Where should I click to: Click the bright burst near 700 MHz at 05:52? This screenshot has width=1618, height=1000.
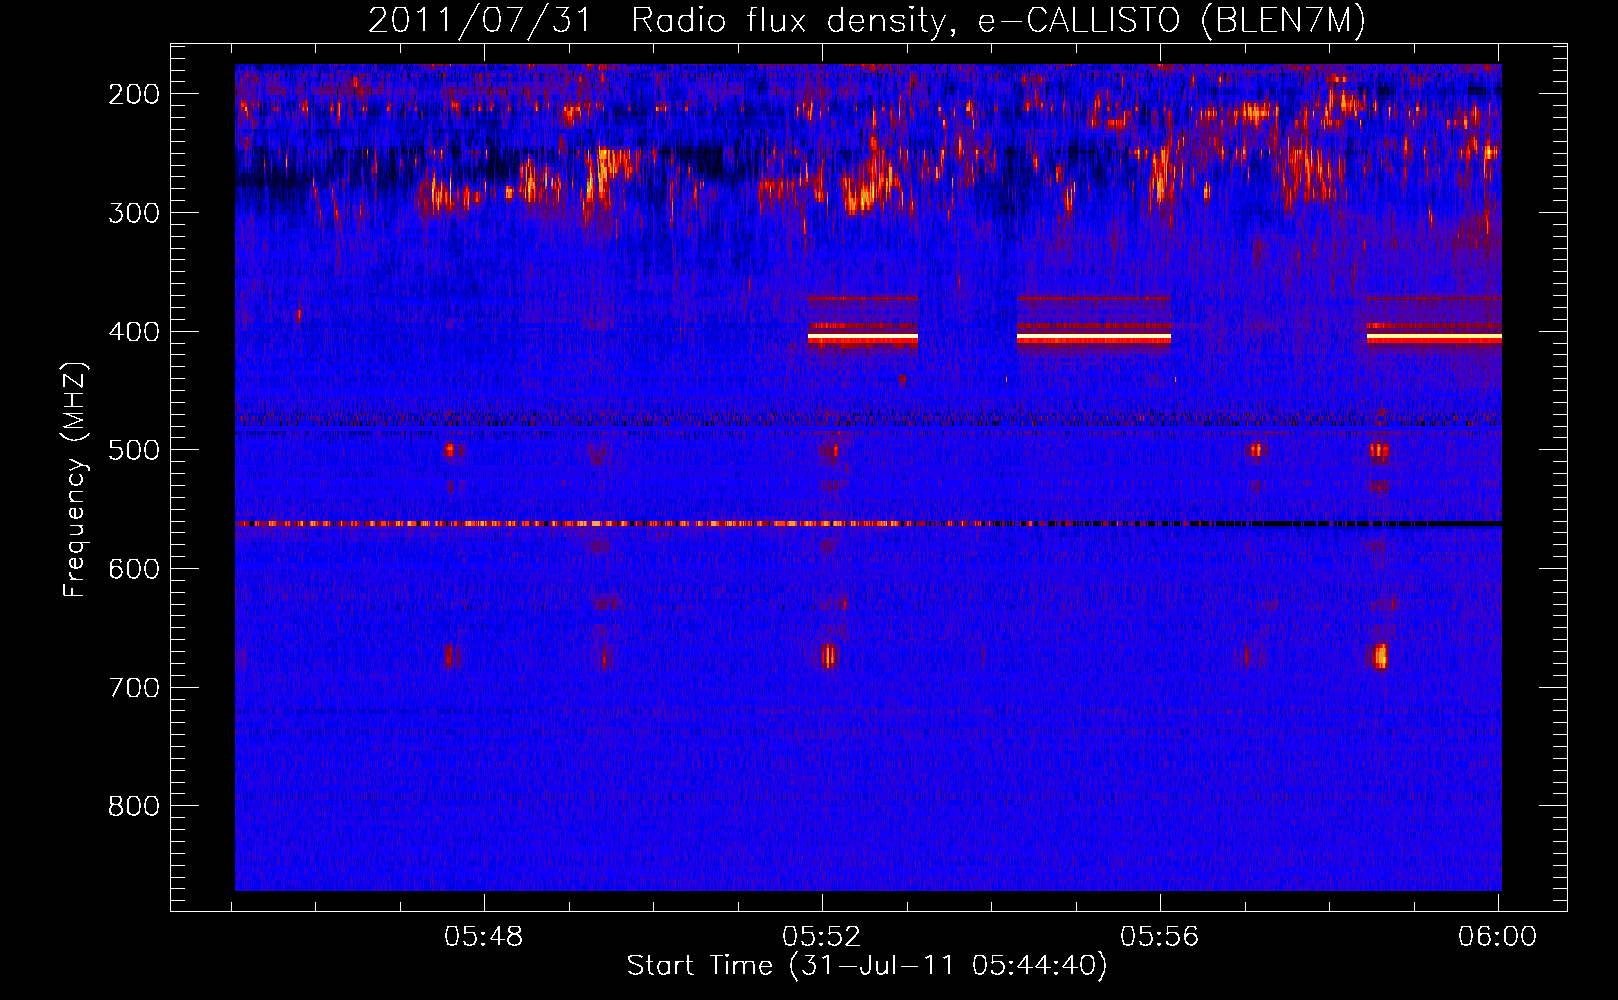[x=828, y=656]
